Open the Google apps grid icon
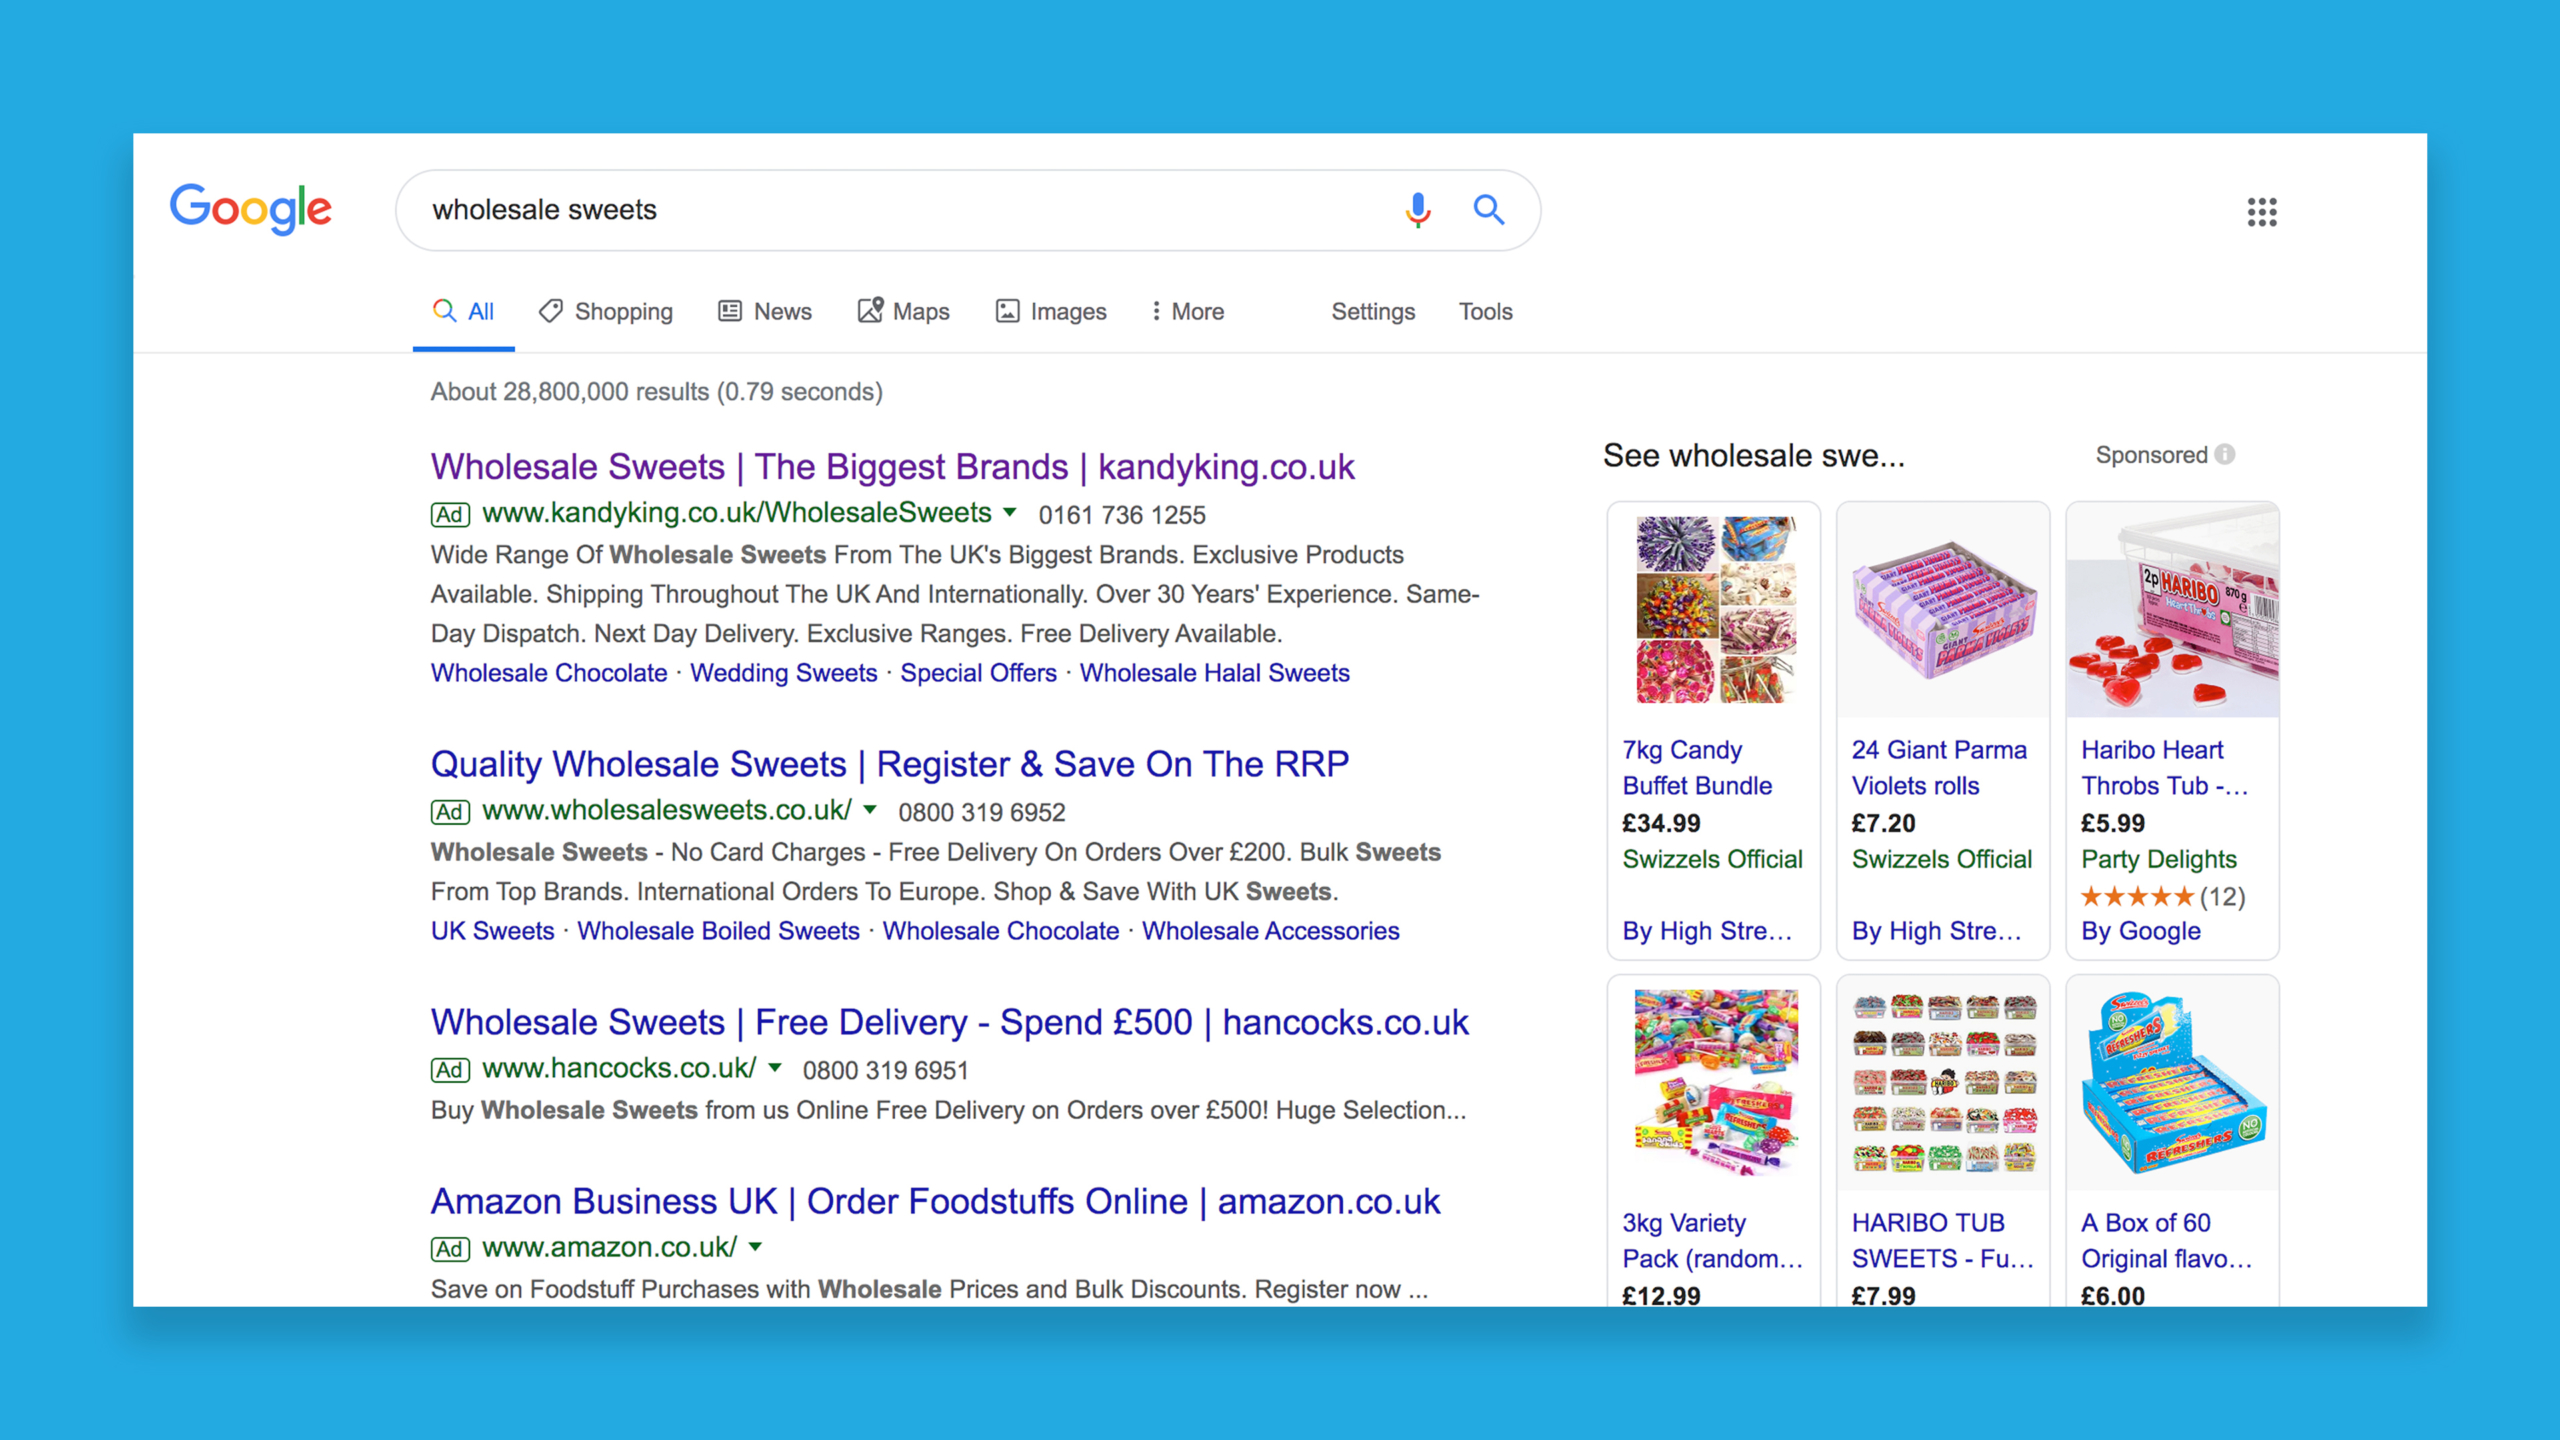 pos(2261,212)
